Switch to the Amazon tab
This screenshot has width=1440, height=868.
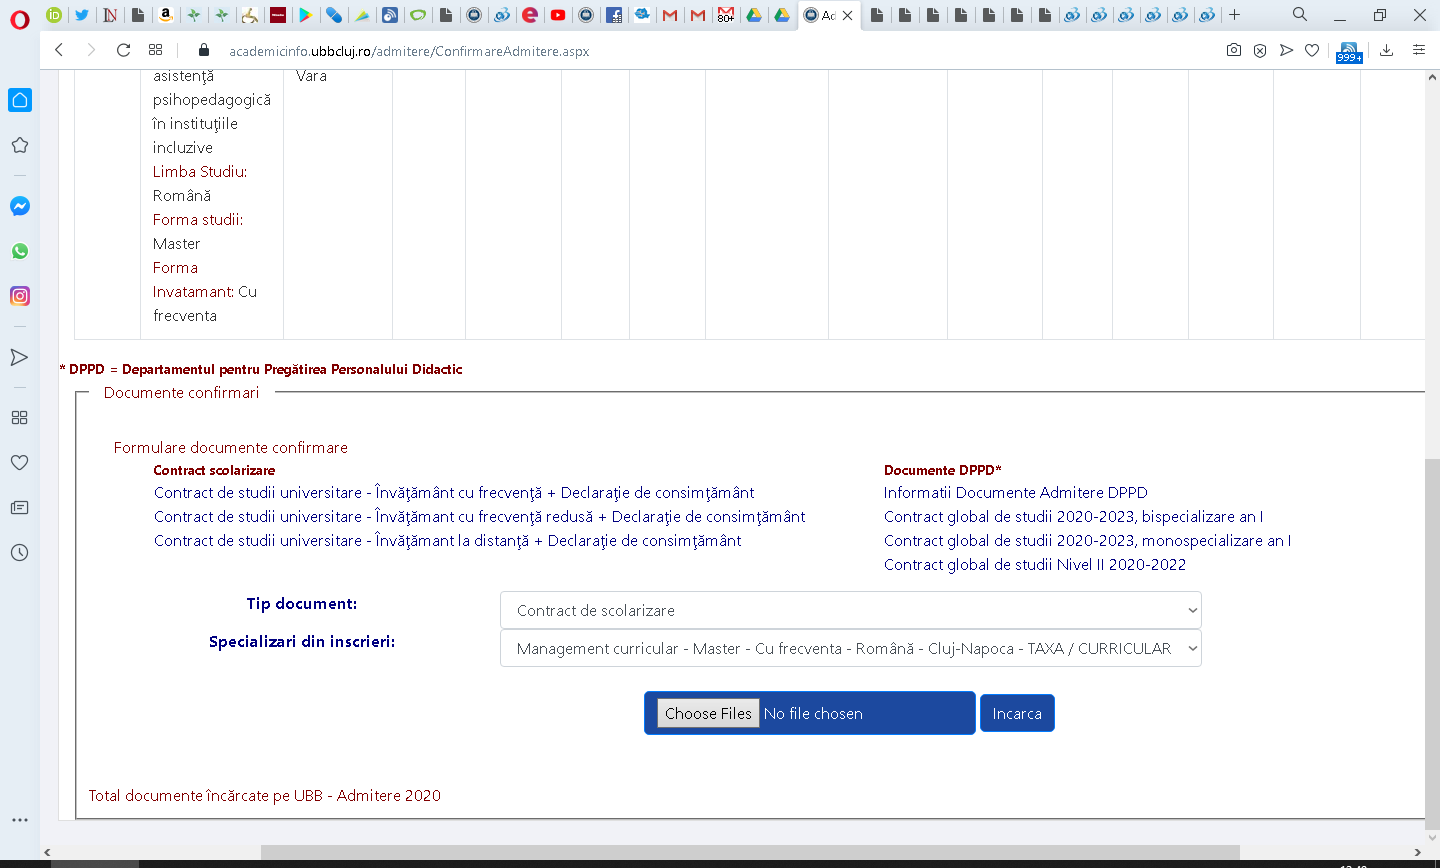coord(166,15)
